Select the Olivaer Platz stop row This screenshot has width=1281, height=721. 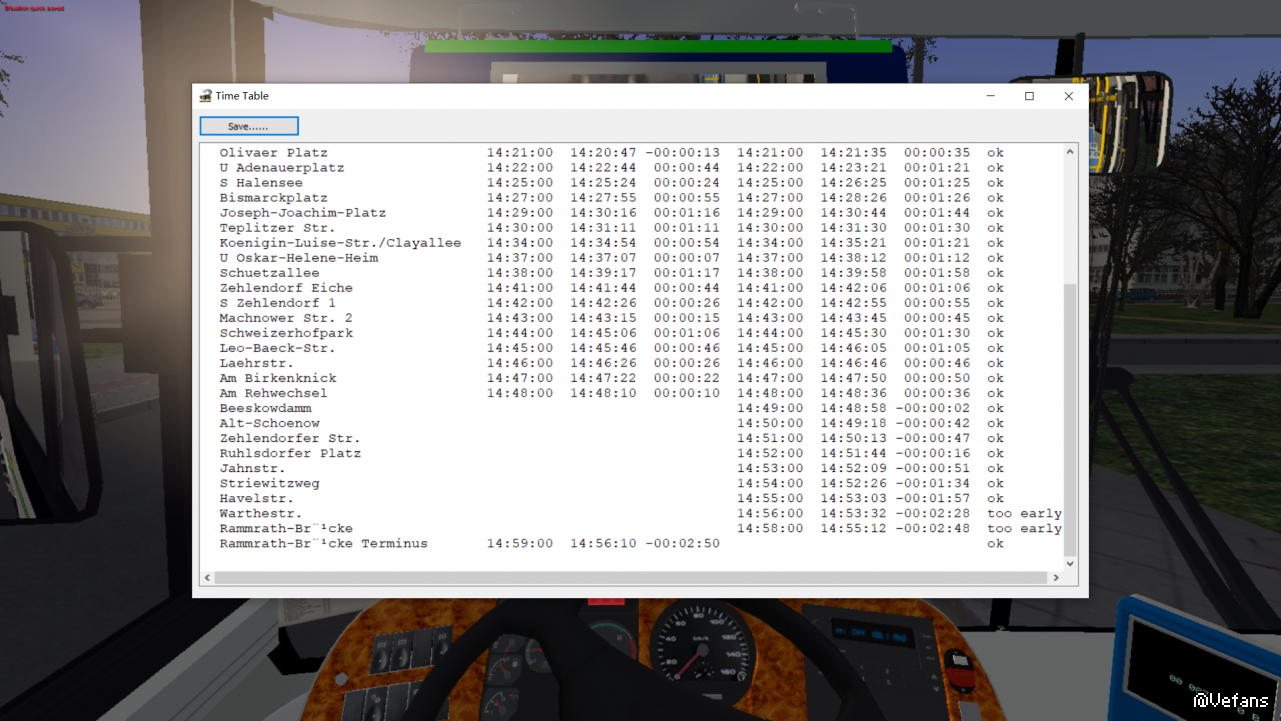tap(273, 153)
